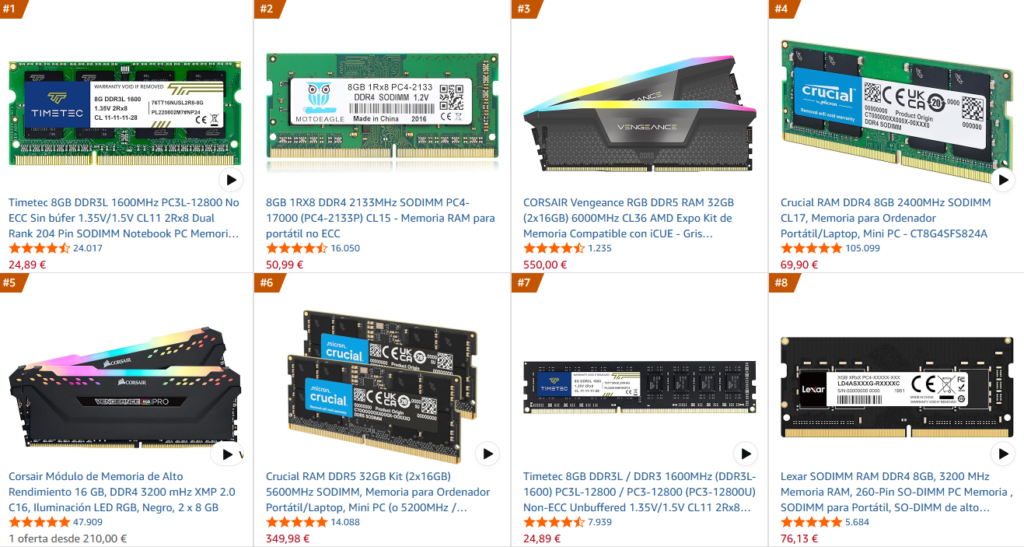Open the CORSAIR Vengeance RGB DDR5 32GB title
The image size is (1024, 547).
tap(628, 218)
